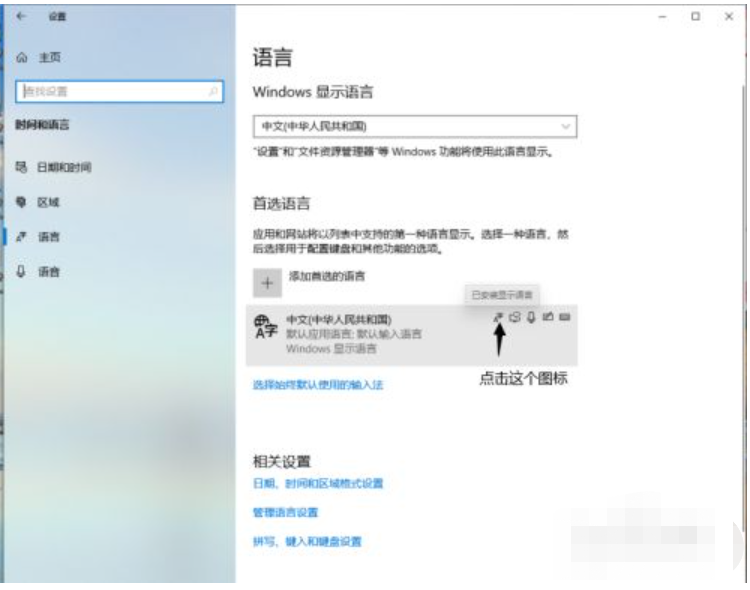
Task: Click the plus button 添加首选的语言
Action: (x=267, y=283)
